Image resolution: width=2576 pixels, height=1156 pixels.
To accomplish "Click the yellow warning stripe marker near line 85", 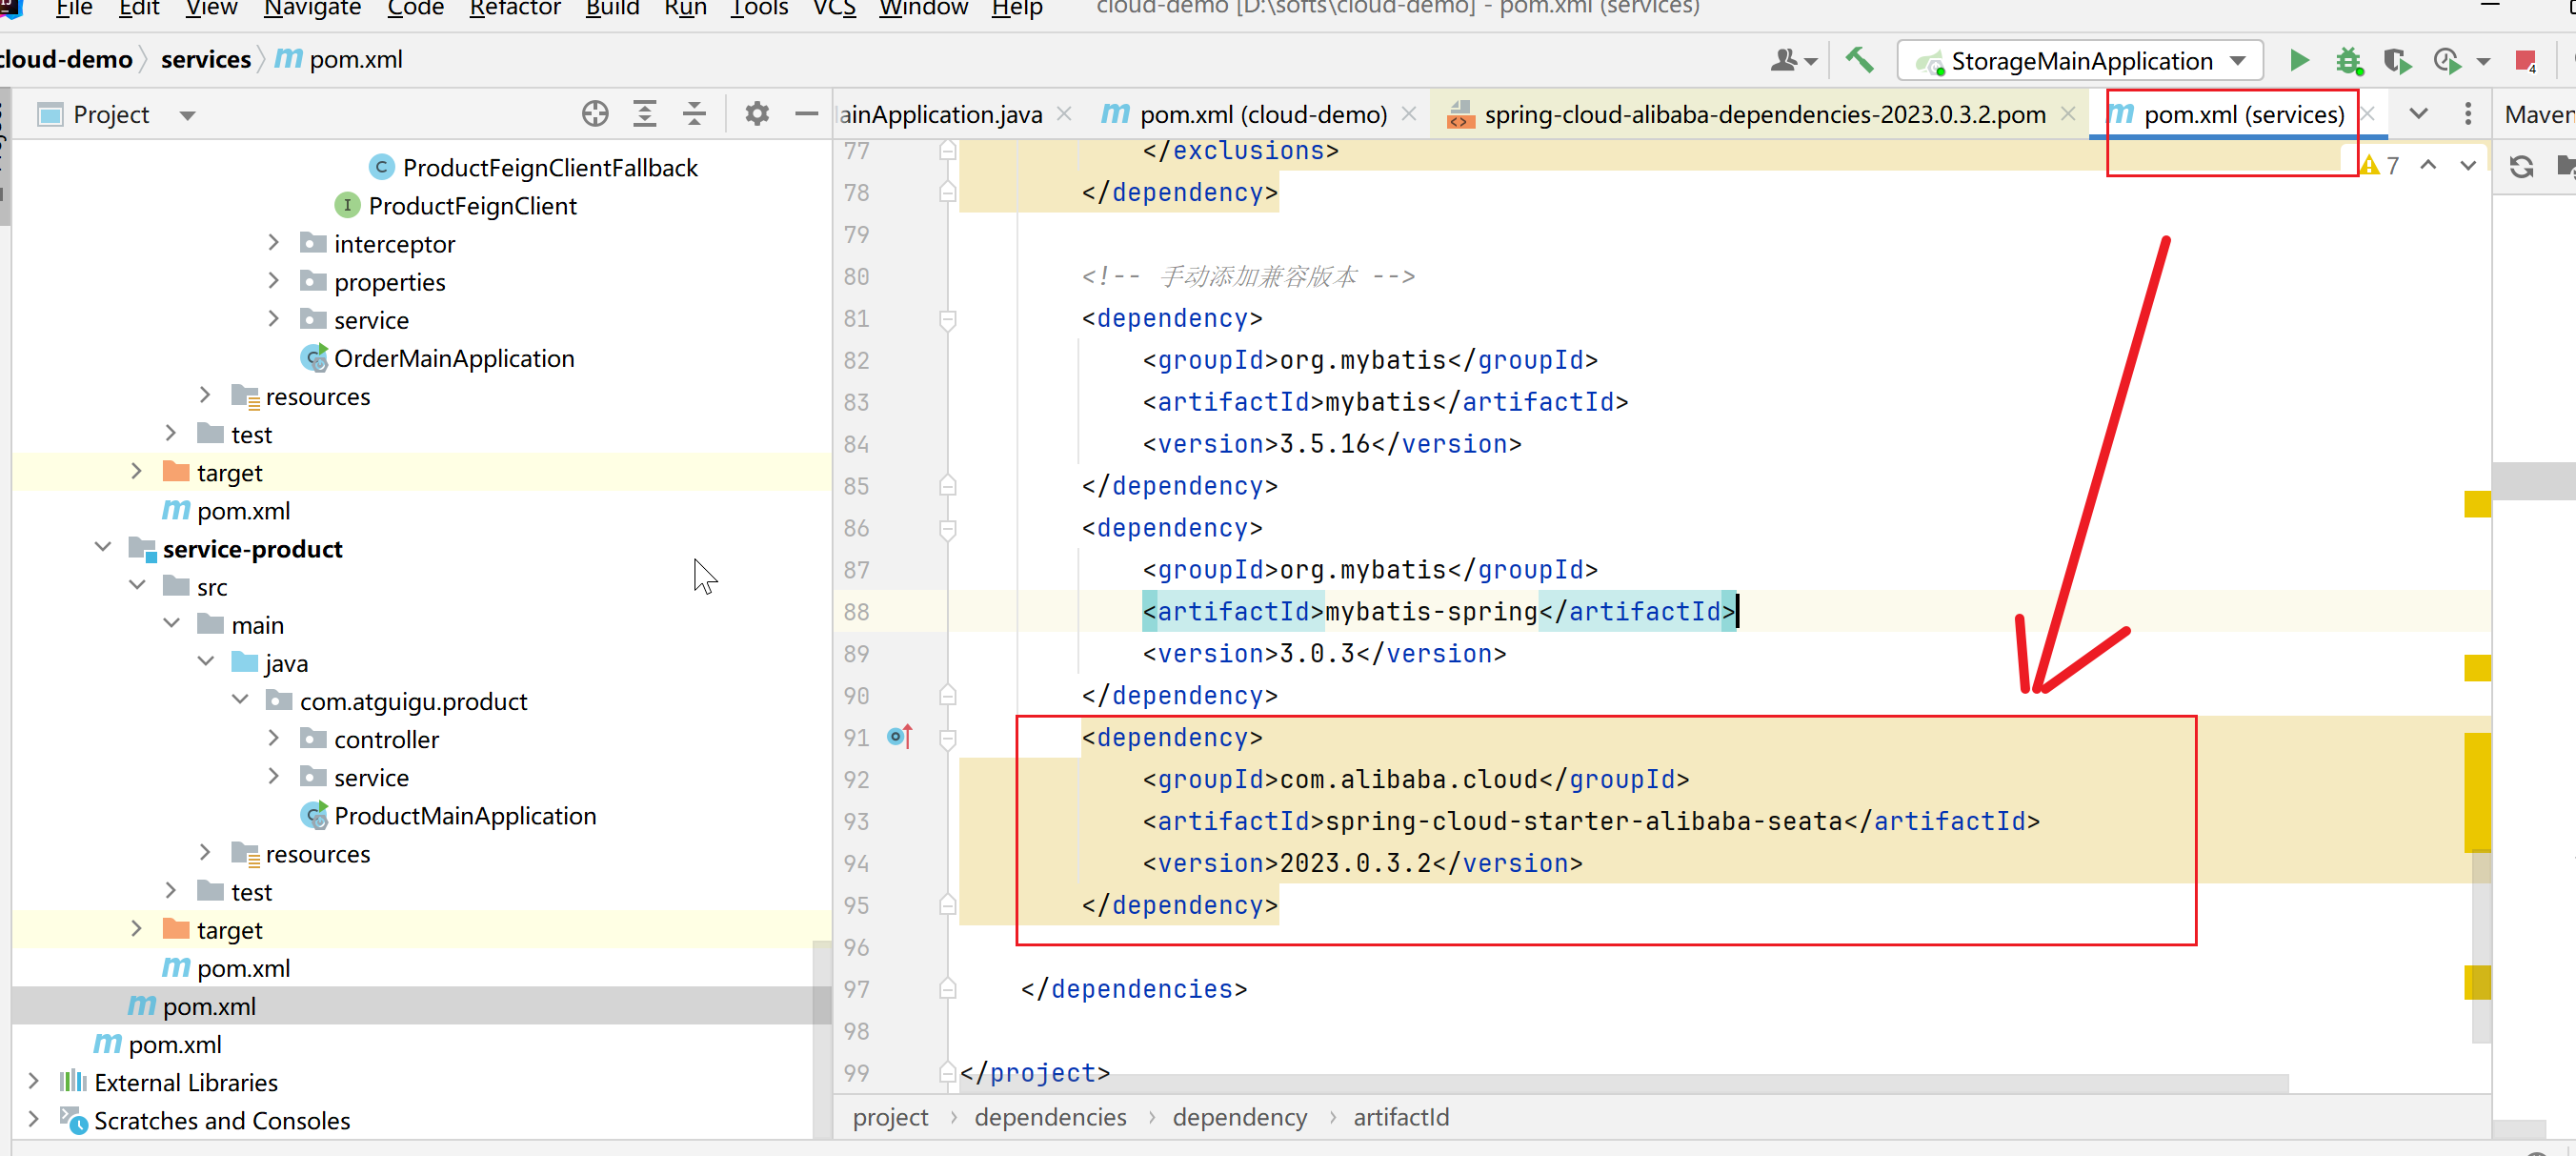I will click(2477, 504).
